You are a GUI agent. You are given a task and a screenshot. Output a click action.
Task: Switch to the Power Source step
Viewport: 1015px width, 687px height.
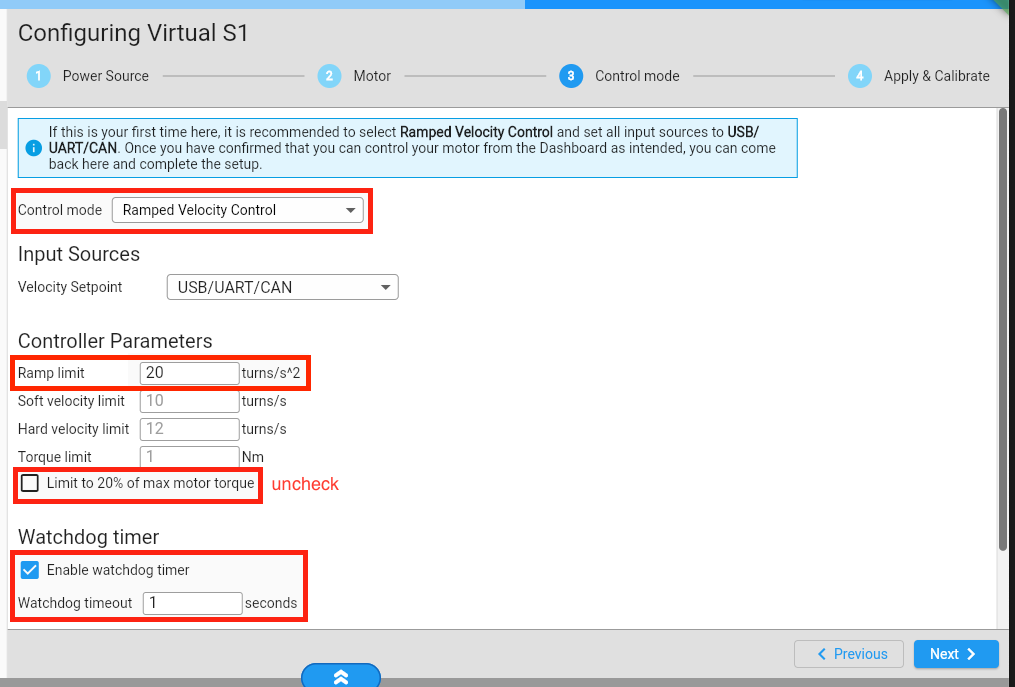[105, 76]
